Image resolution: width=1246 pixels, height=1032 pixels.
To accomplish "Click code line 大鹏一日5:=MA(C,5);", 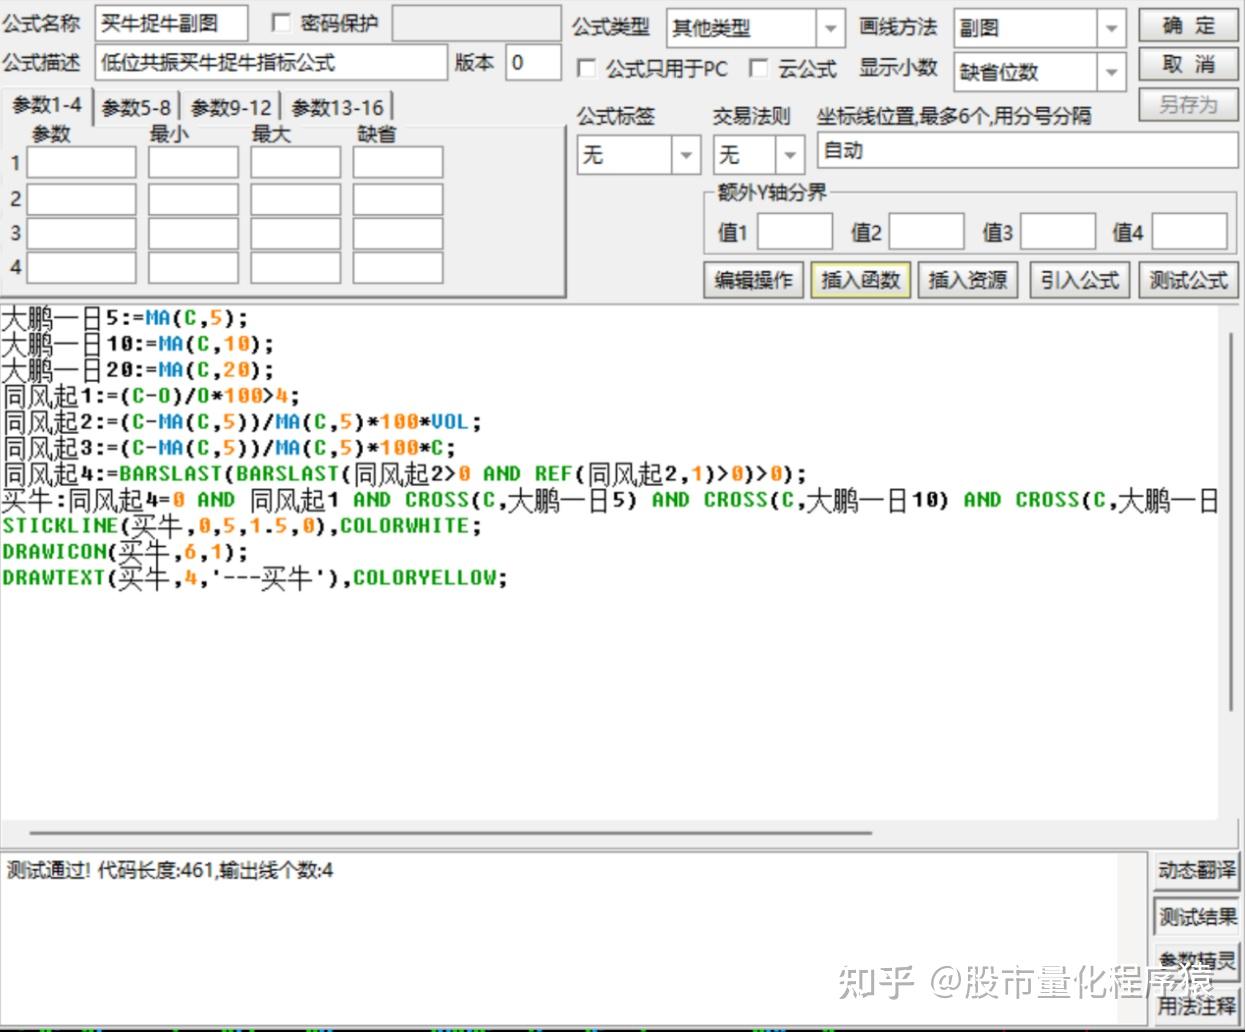I will pyautogui.click(x=124, y=319).
